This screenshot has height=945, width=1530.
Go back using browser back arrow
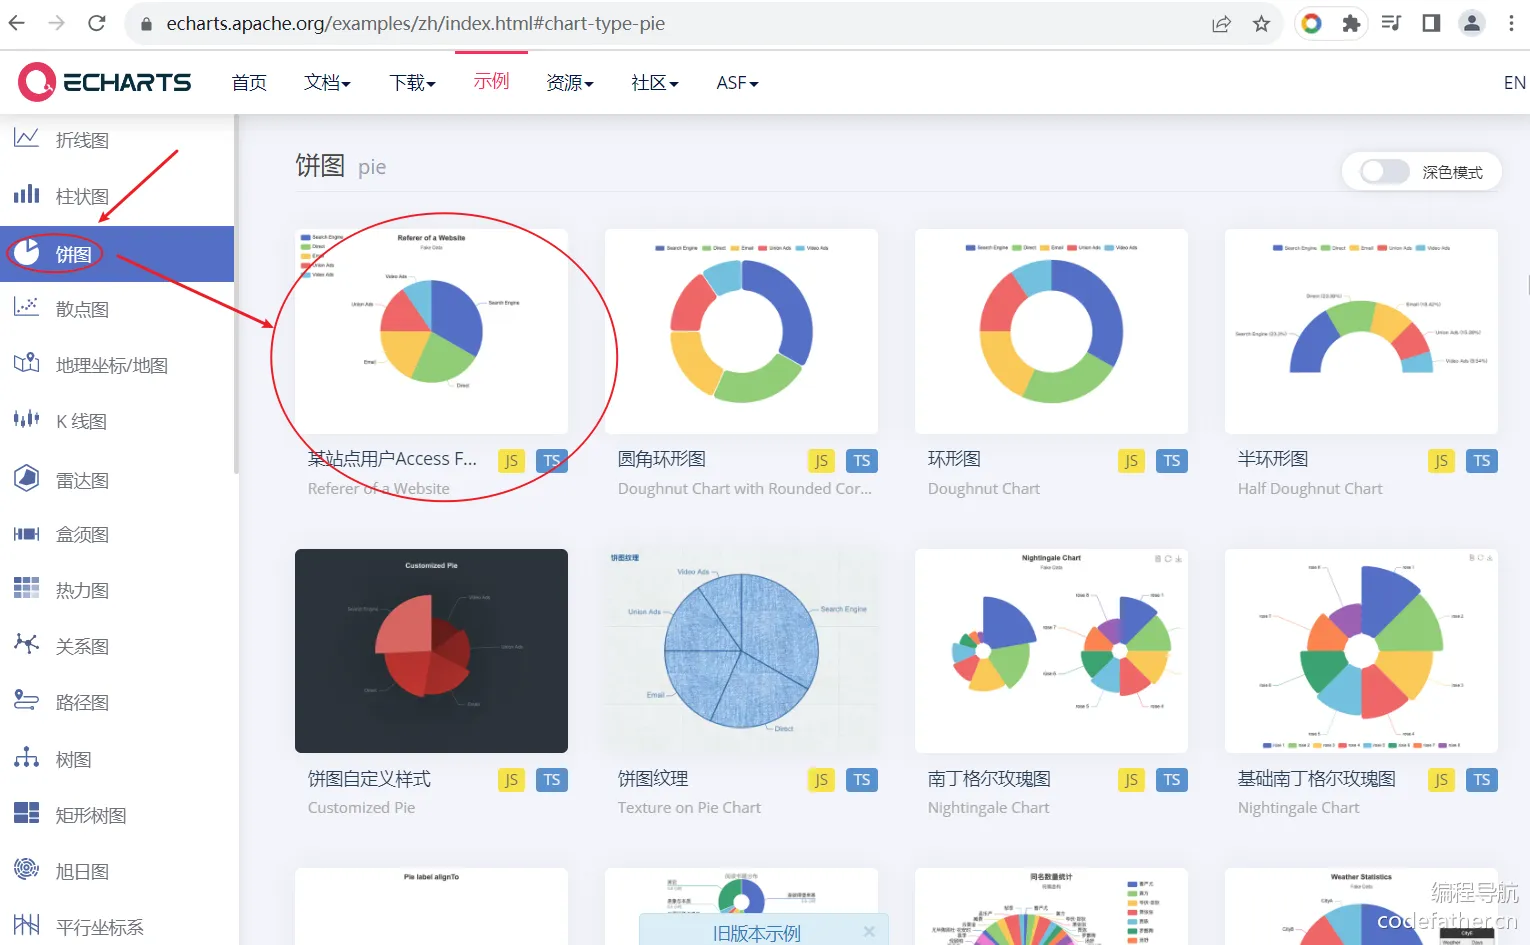coord(17,23)
